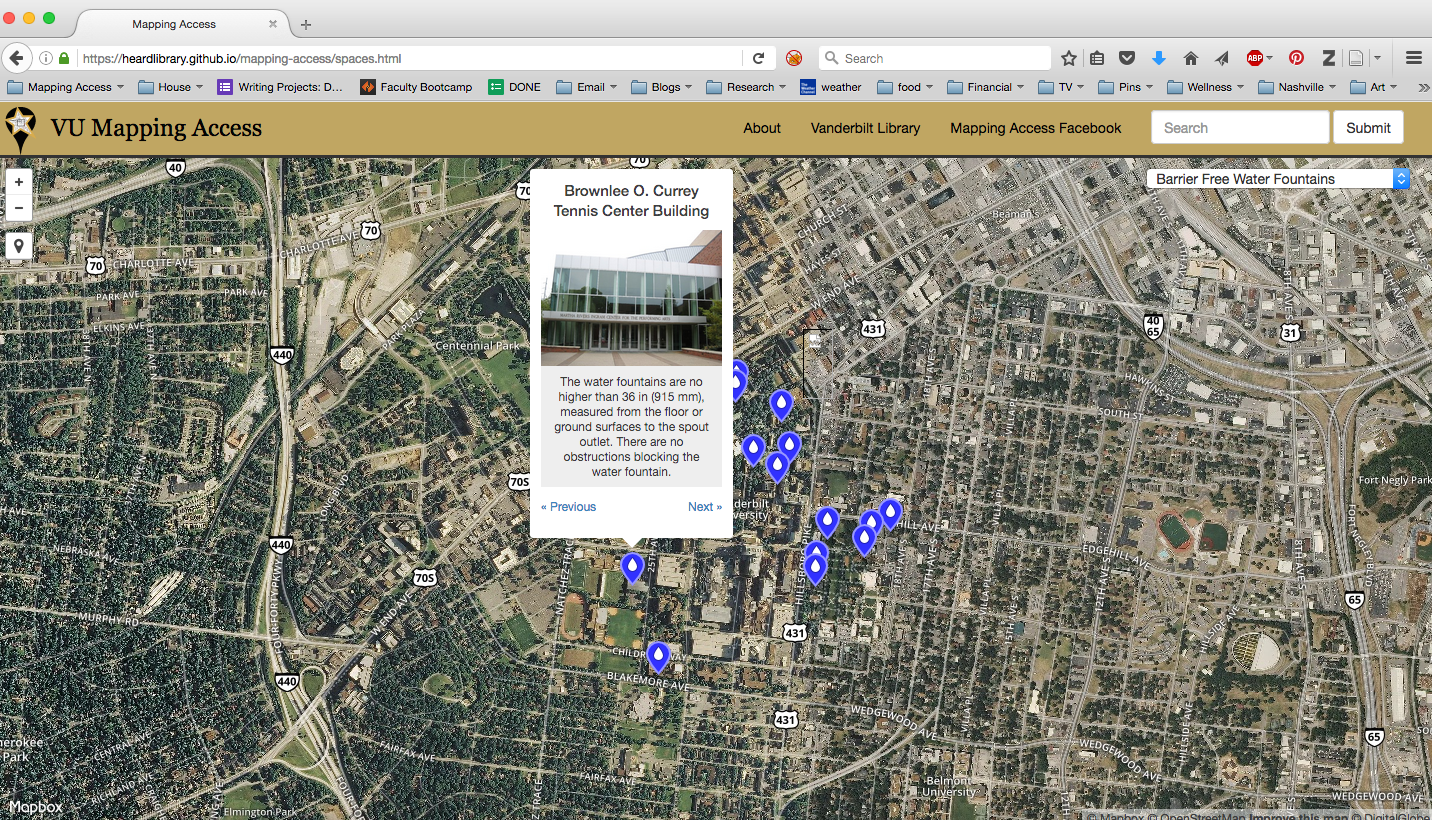
Task: Click the map geolocate pin button
Action: pyautogui.click(x=19, y=246)
